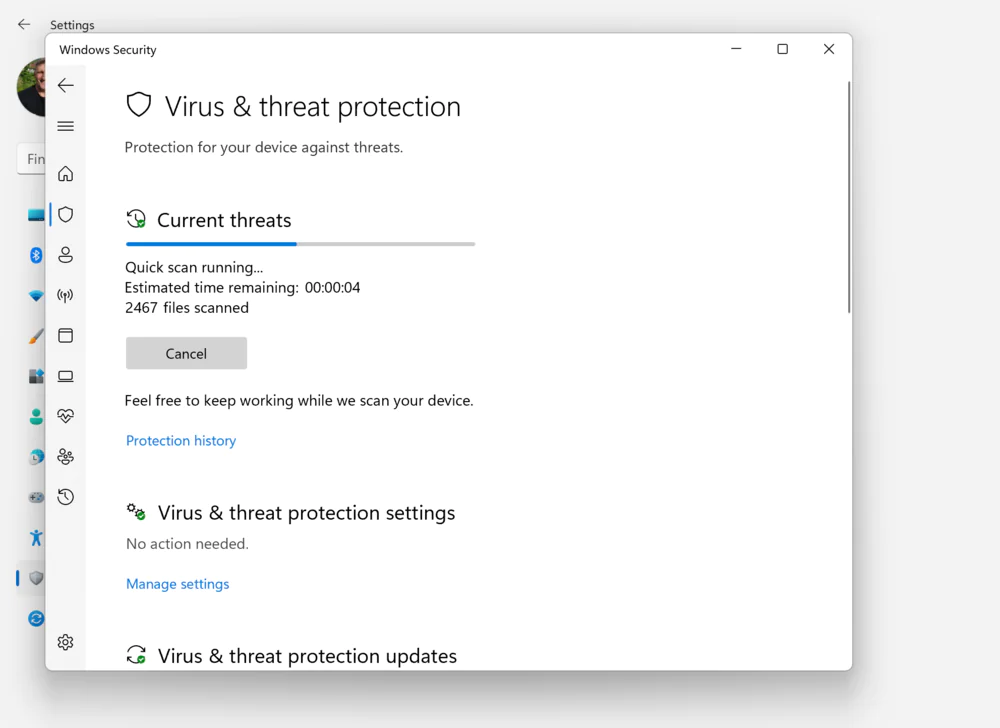This screenshot has width=1000, height=728.
Task: Click the Protection history clock icon in sidebar
Action: pyautogui.click(x=66, y=497)
